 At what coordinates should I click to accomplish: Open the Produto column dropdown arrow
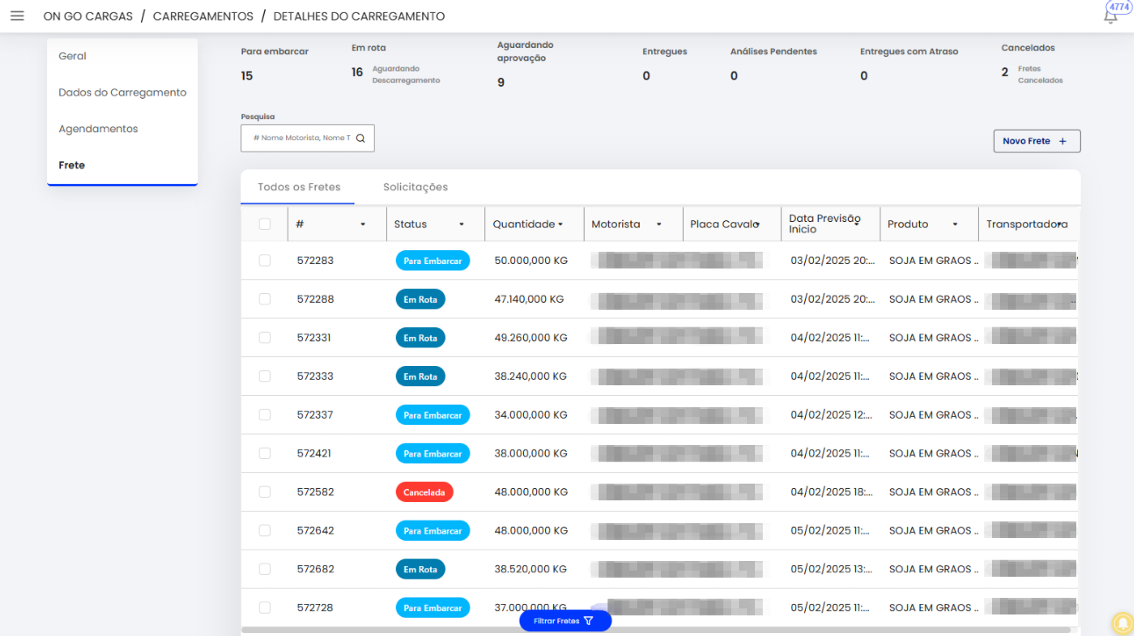(x=955, y=224)
